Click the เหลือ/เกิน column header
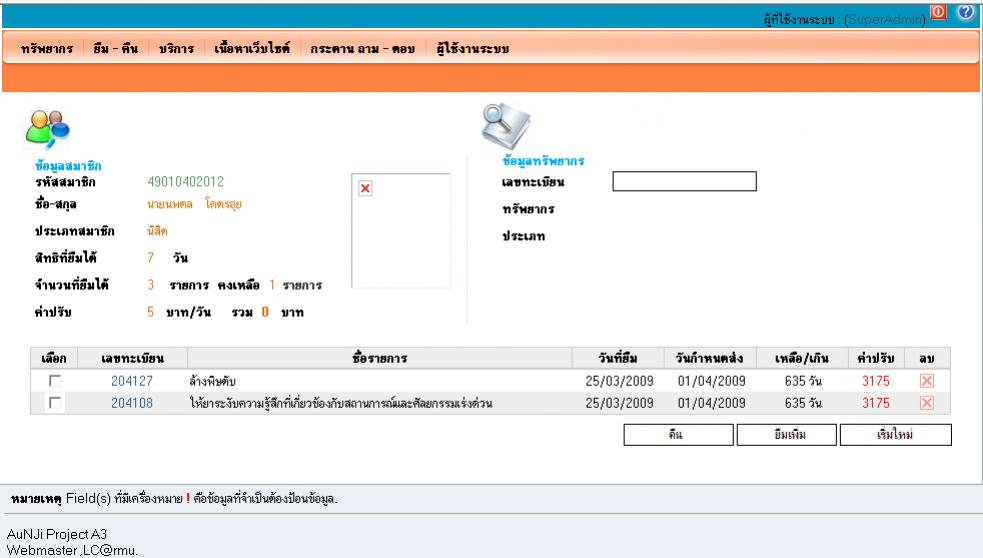Image resolution: width=983 pixels, height=558 pixels. (802, 358)
